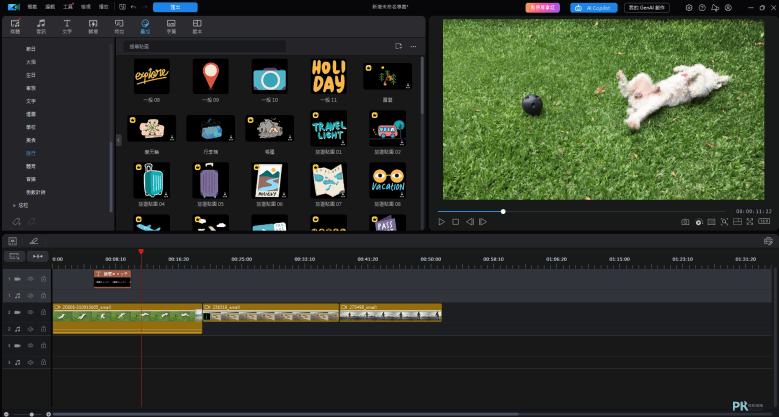Open the preview aspect ratio selector

click(764, 222)
